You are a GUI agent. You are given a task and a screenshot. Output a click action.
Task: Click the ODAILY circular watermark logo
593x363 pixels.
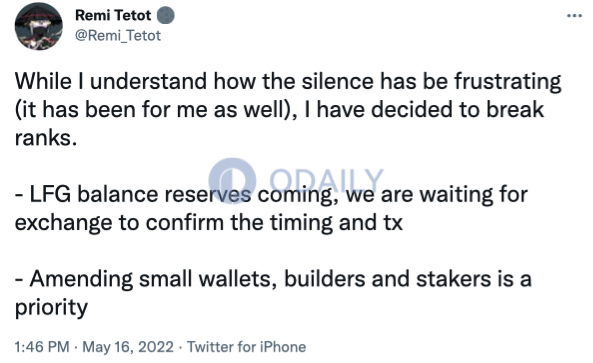(x=232, y=181)
